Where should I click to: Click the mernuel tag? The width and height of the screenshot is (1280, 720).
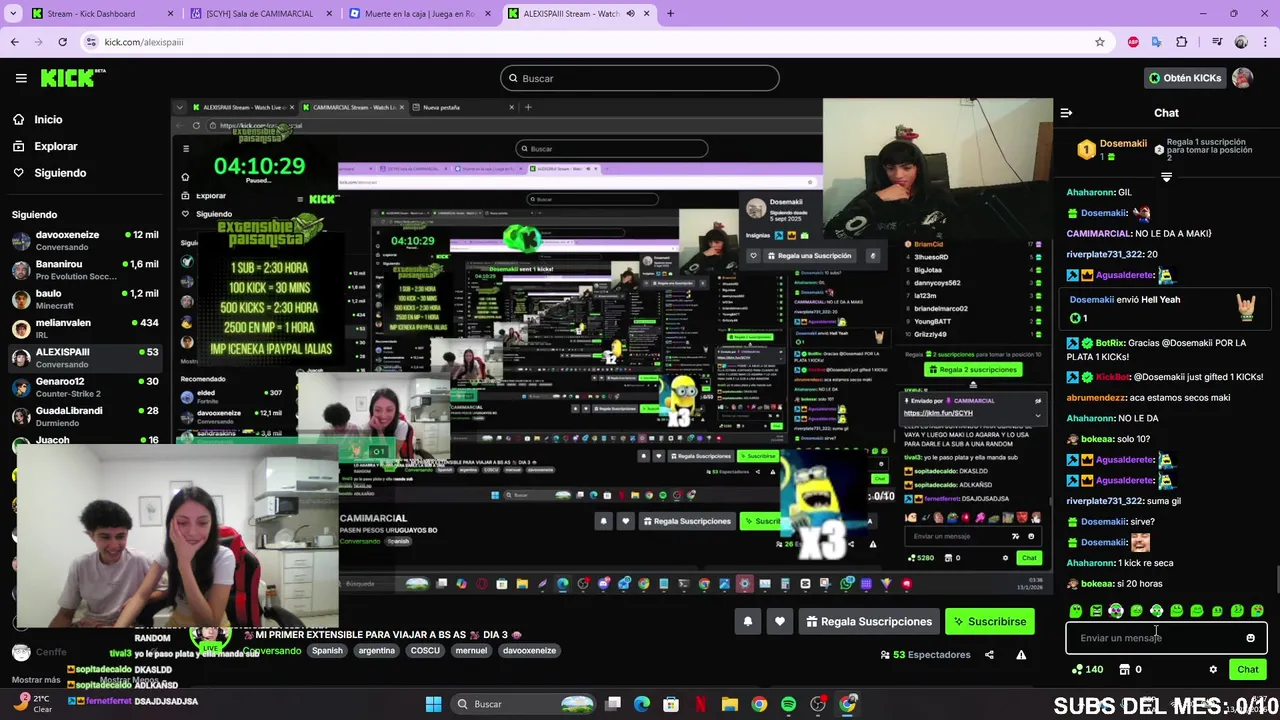pyautogui.click(x=471, y=651)
